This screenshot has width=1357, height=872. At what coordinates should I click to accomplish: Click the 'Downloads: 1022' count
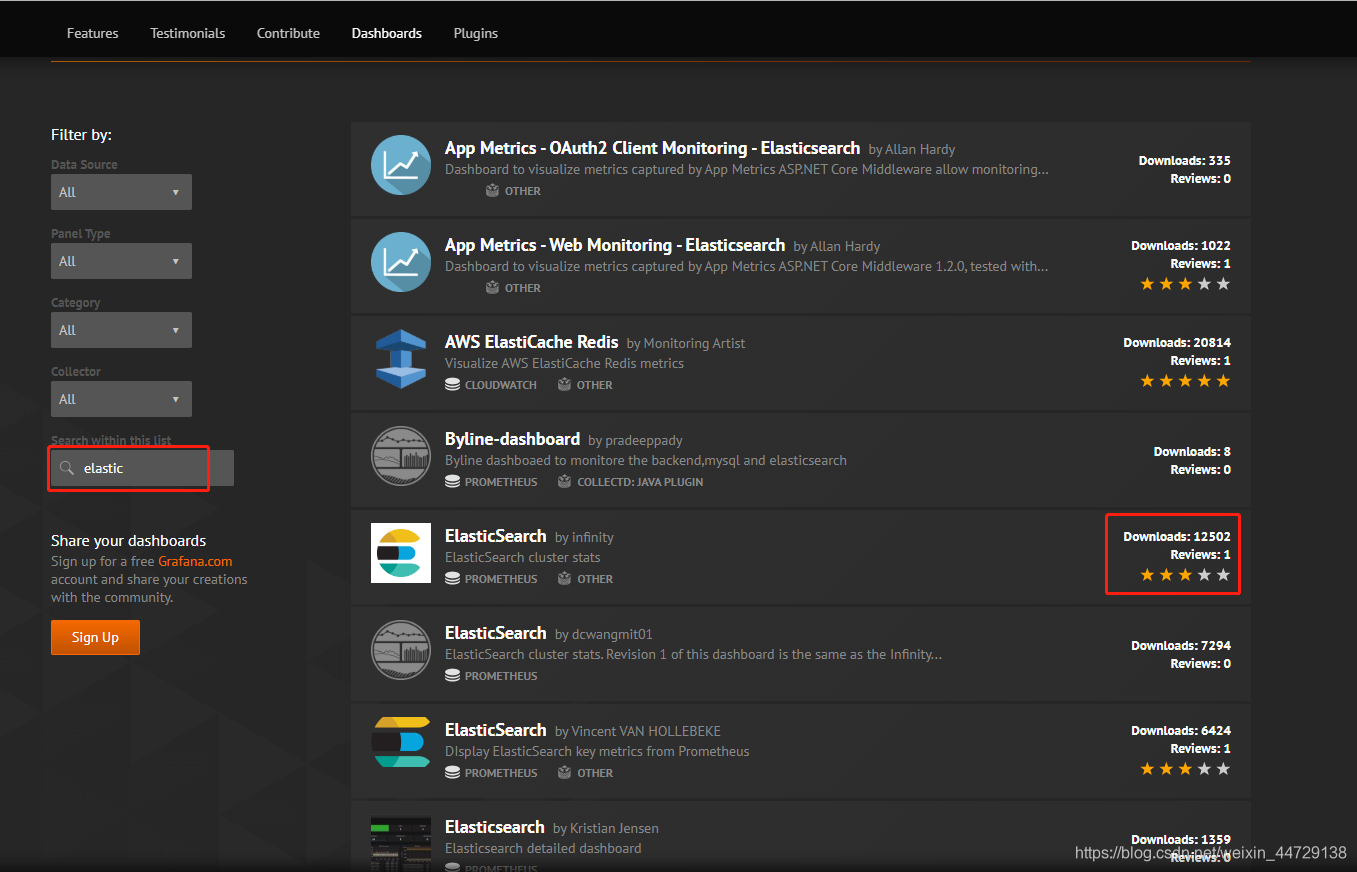click(x=1181, y=245)
